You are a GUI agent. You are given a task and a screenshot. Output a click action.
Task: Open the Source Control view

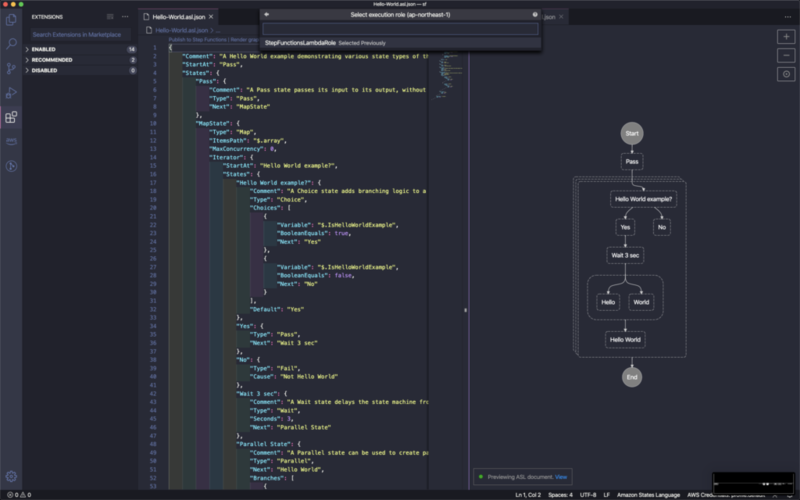(x=11, y=68)
